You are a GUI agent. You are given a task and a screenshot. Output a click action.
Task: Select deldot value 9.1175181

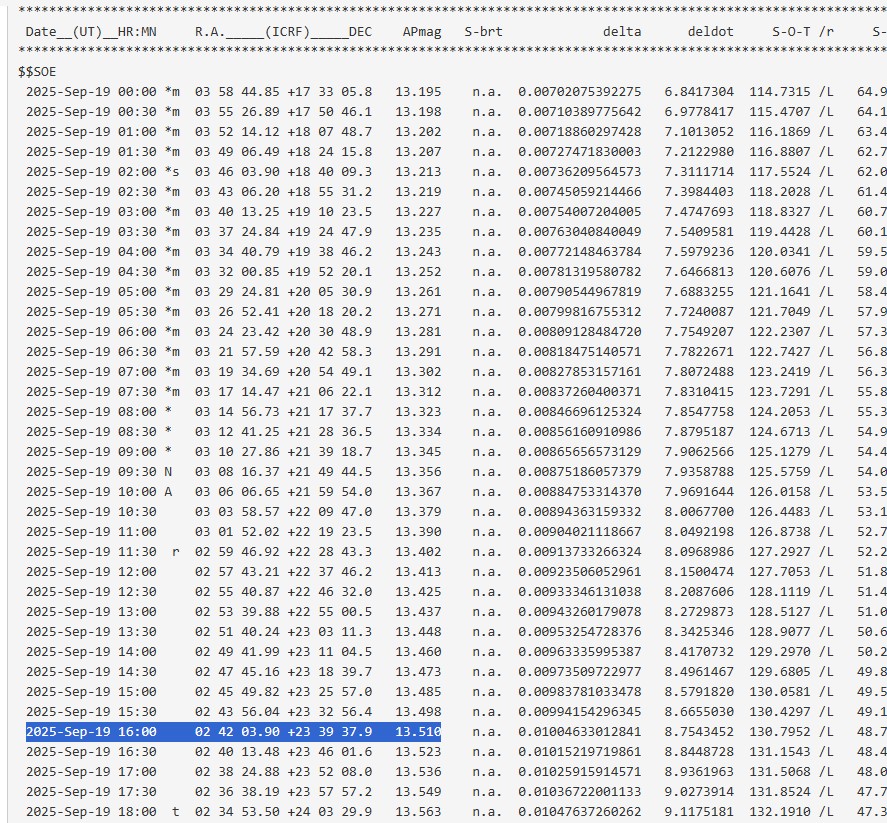tap(705, 812)
